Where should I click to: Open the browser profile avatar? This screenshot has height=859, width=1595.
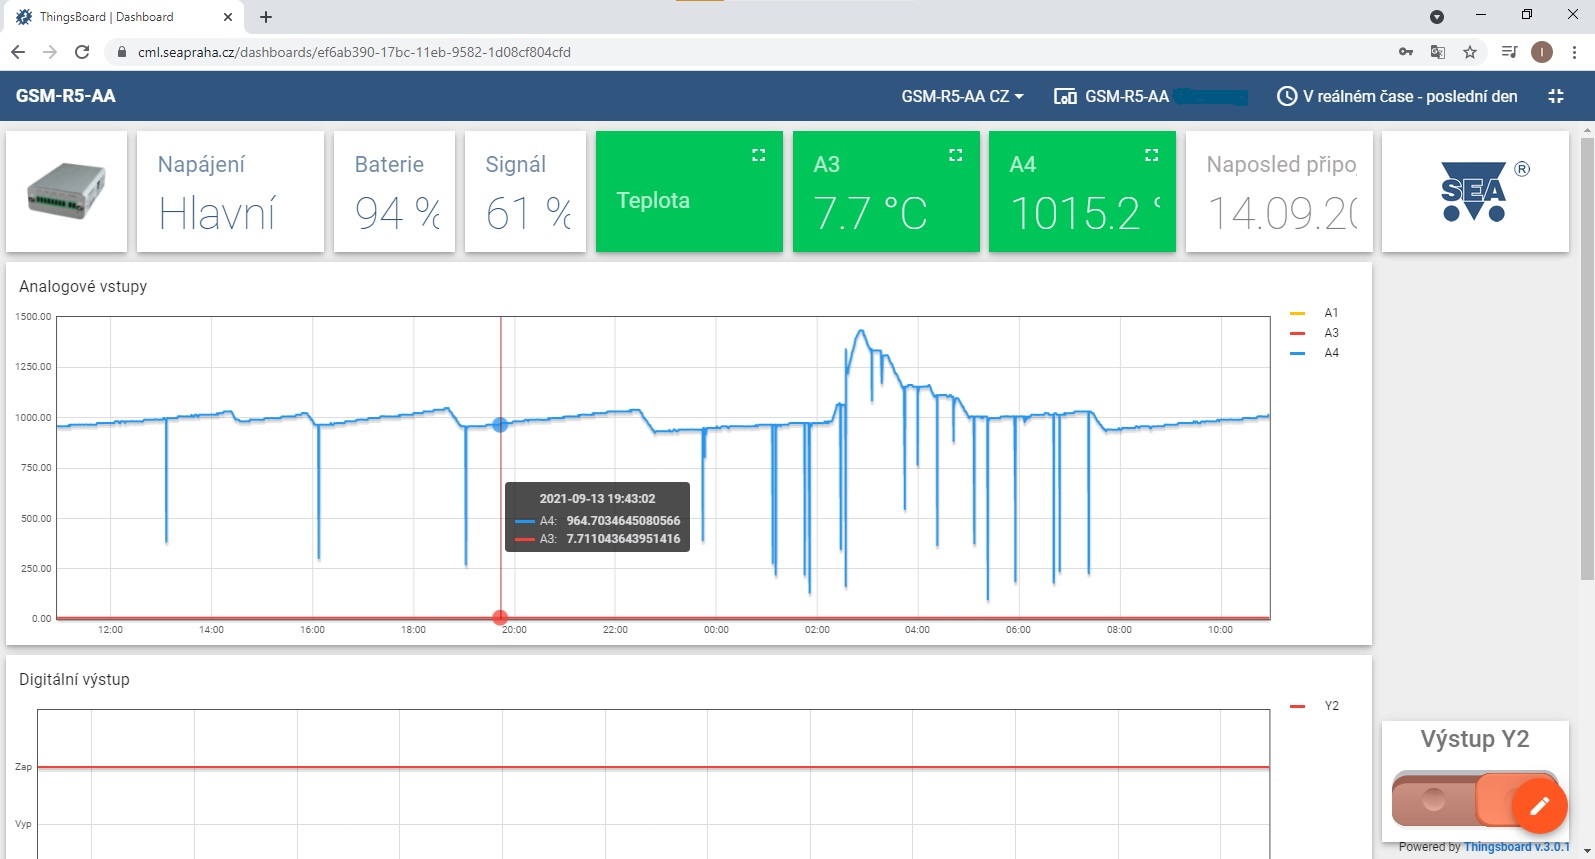coord(1542,52)
